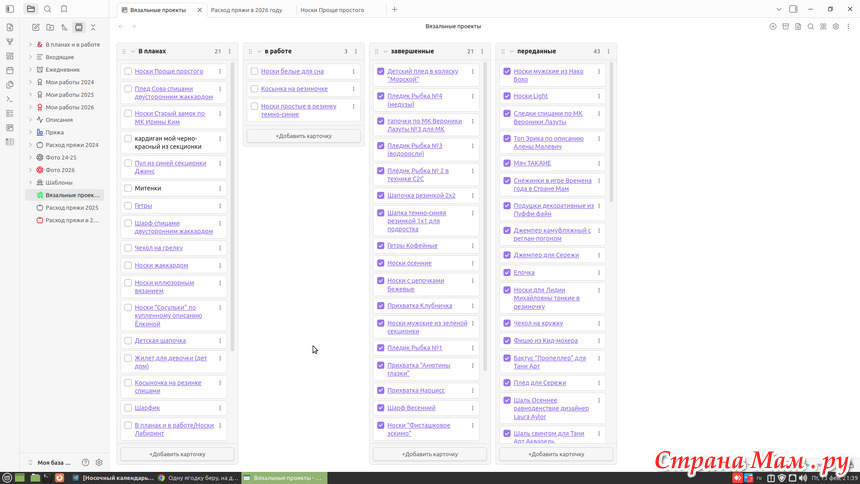Tick the "Митенки" card checkbox

point(128,188)
